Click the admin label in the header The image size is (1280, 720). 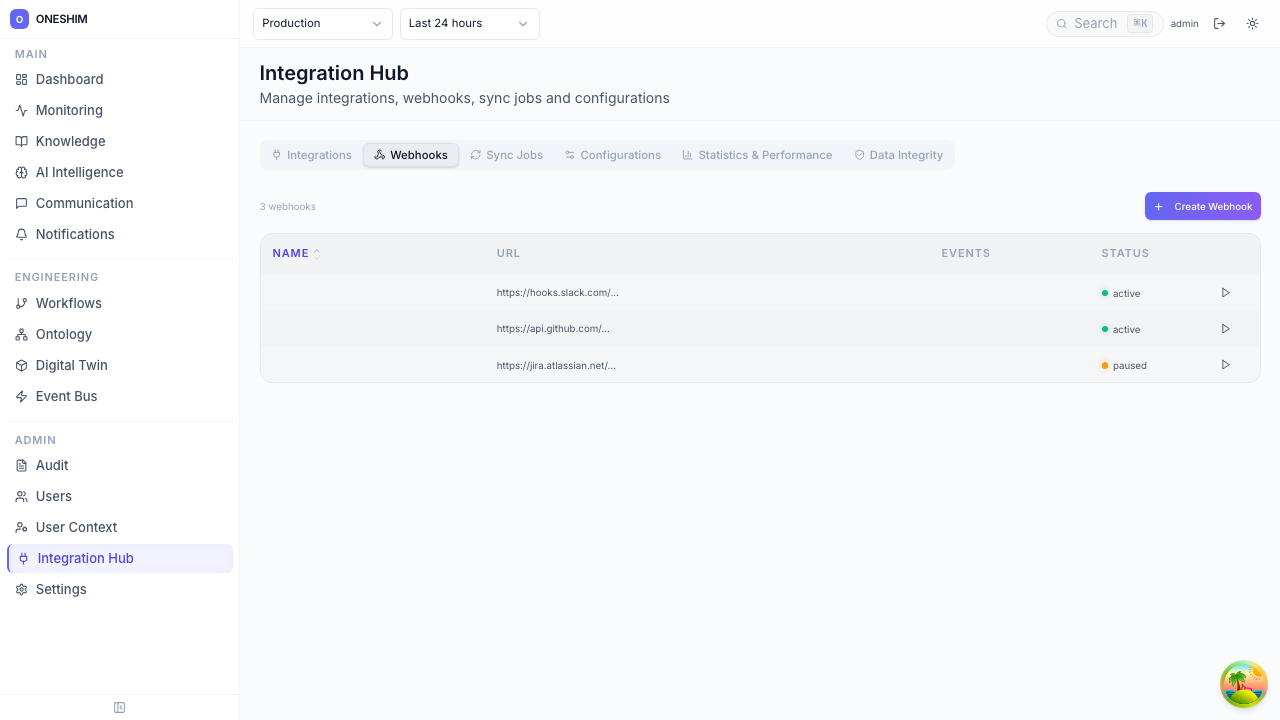[1184, 23]
